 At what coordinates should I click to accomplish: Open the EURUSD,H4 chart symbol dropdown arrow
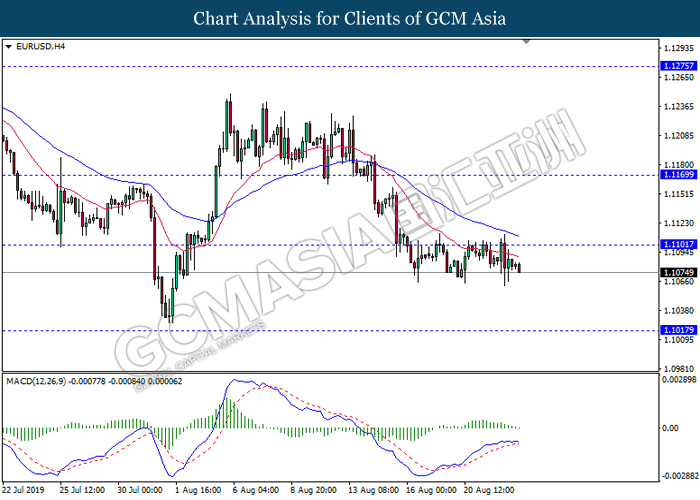coord(8,46)
